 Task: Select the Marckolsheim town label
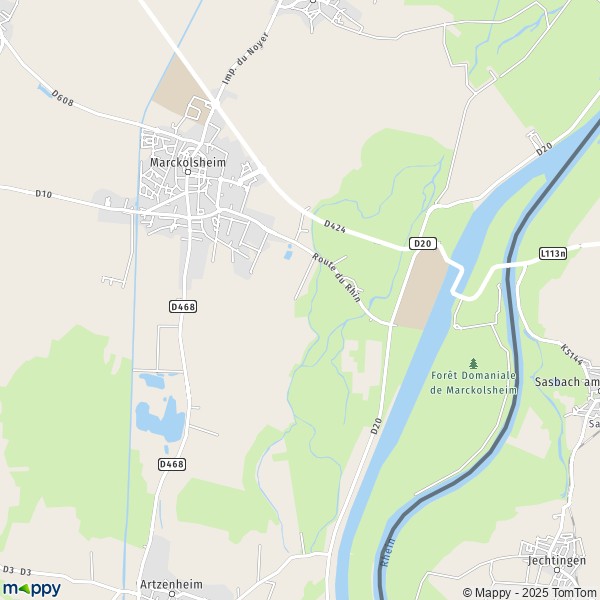pos(188,162)
